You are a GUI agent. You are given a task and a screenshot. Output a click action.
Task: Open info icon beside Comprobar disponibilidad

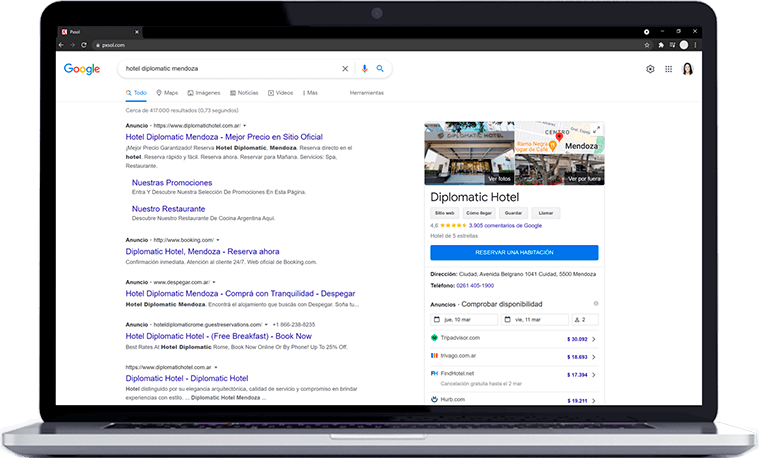596,304
